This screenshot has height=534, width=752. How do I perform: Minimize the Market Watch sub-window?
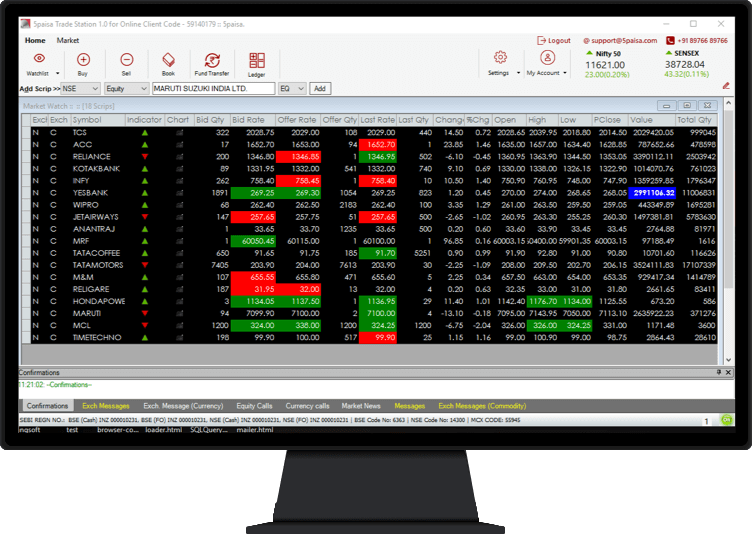pyautogui.click(x=667, y=106)
